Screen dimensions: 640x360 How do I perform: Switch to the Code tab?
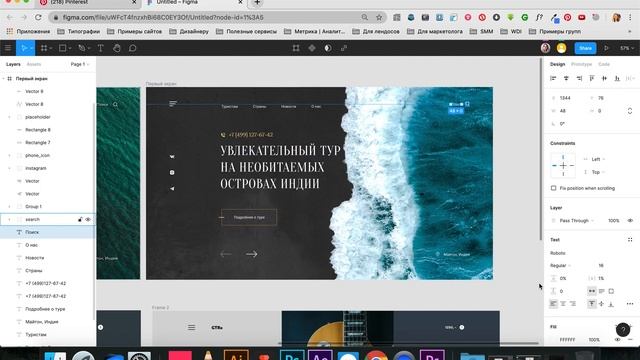click(x=604, y=64)
